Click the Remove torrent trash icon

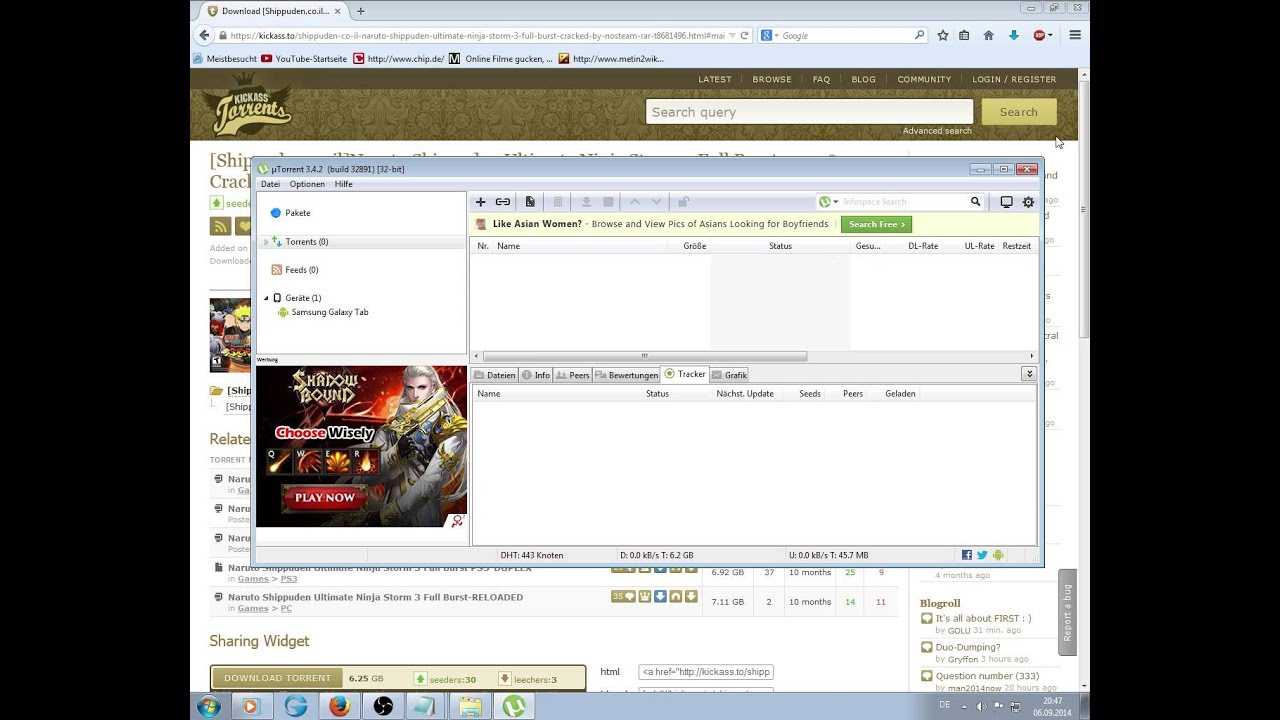point(558,202)
